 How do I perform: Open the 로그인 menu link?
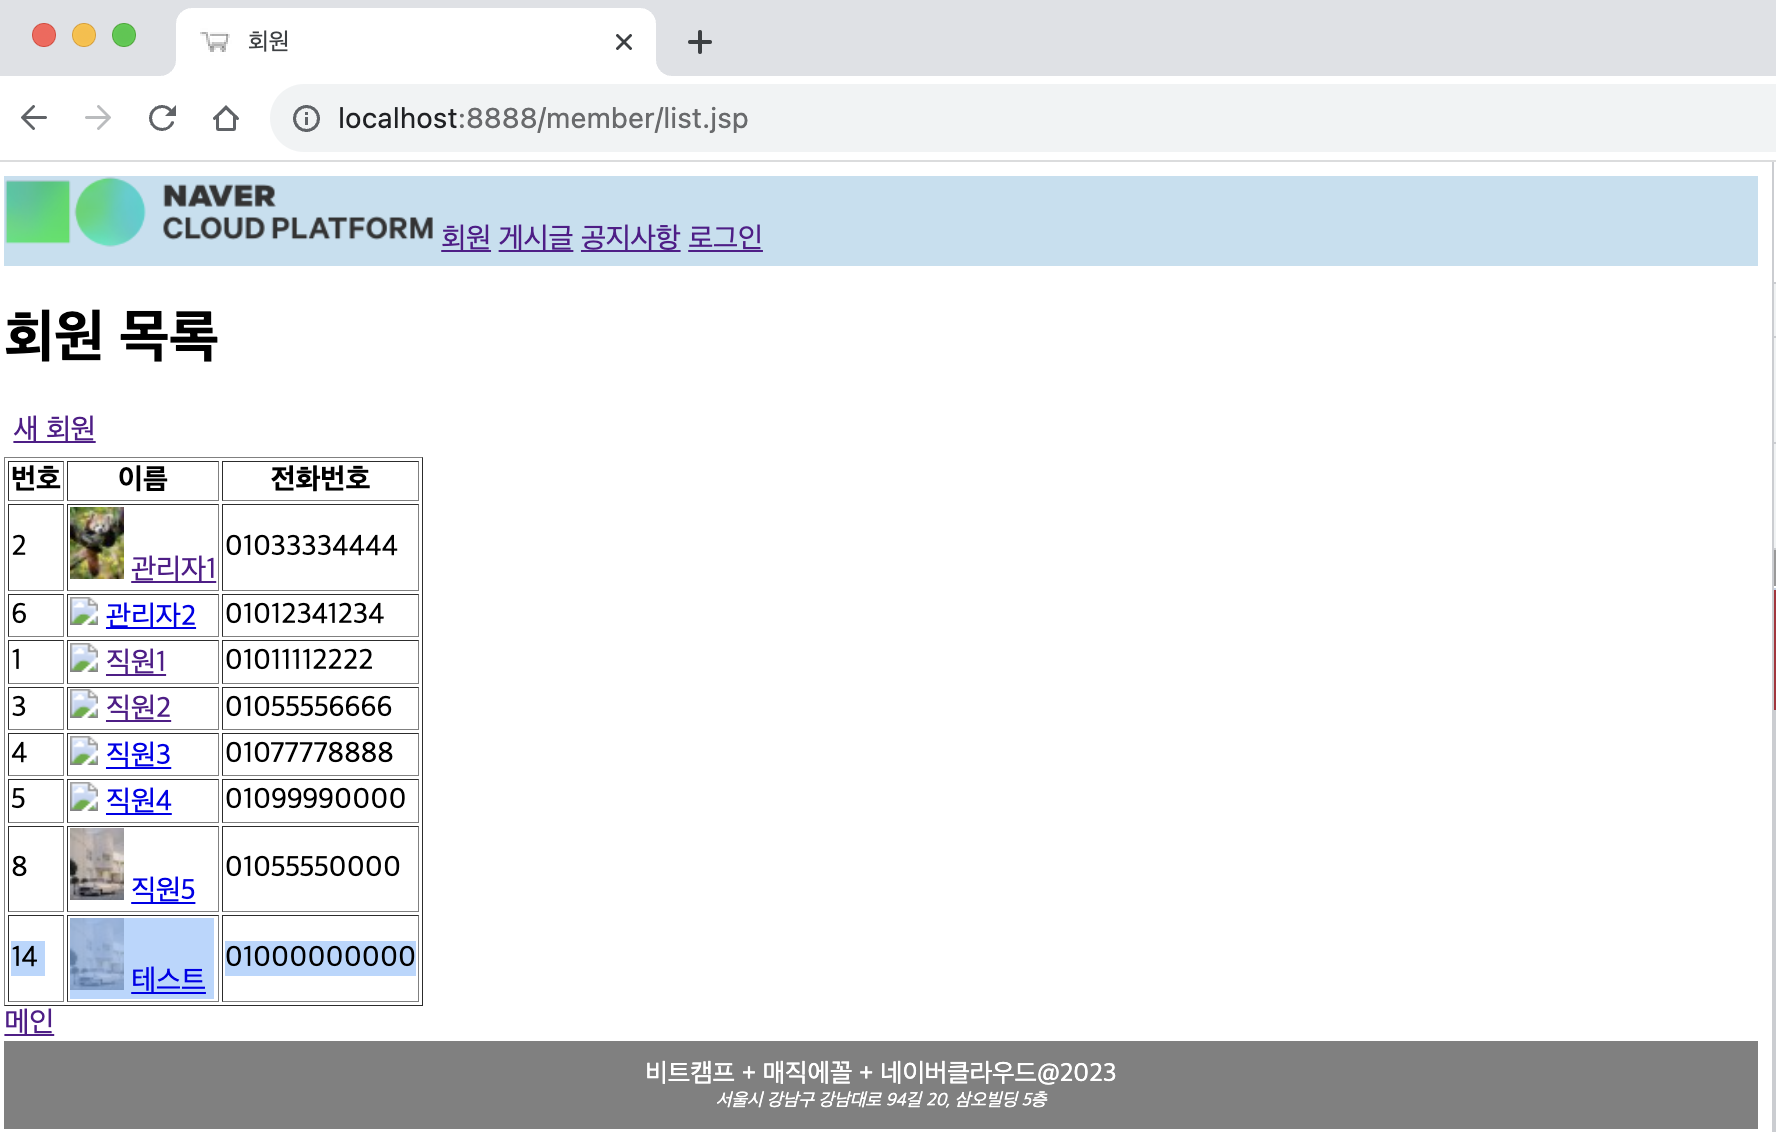click(725, 237)
